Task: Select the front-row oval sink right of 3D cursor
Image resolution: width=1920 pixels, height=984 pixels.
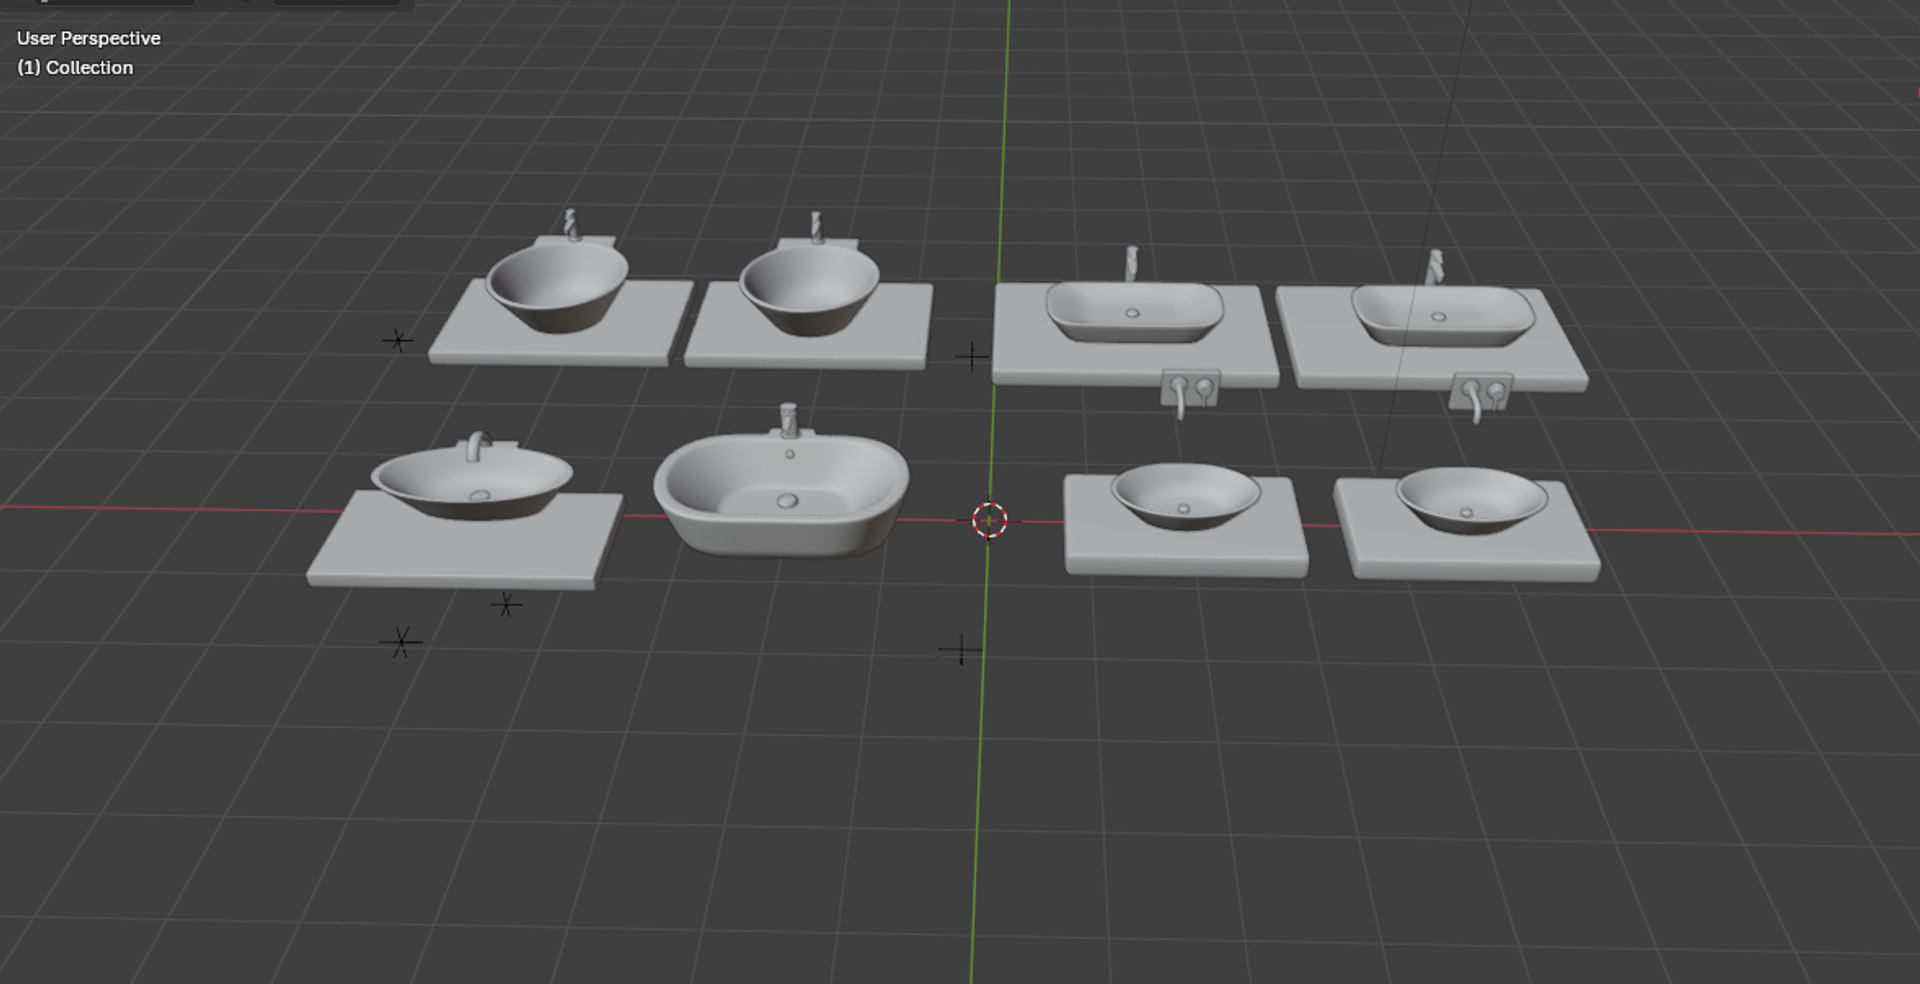Action: coord(1186,495)
